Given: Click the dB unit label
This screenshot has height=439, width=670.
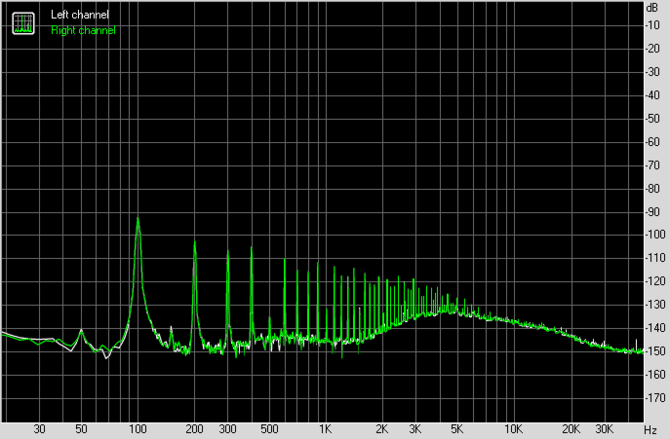Looking at the screenshot, I should point(652,8).
